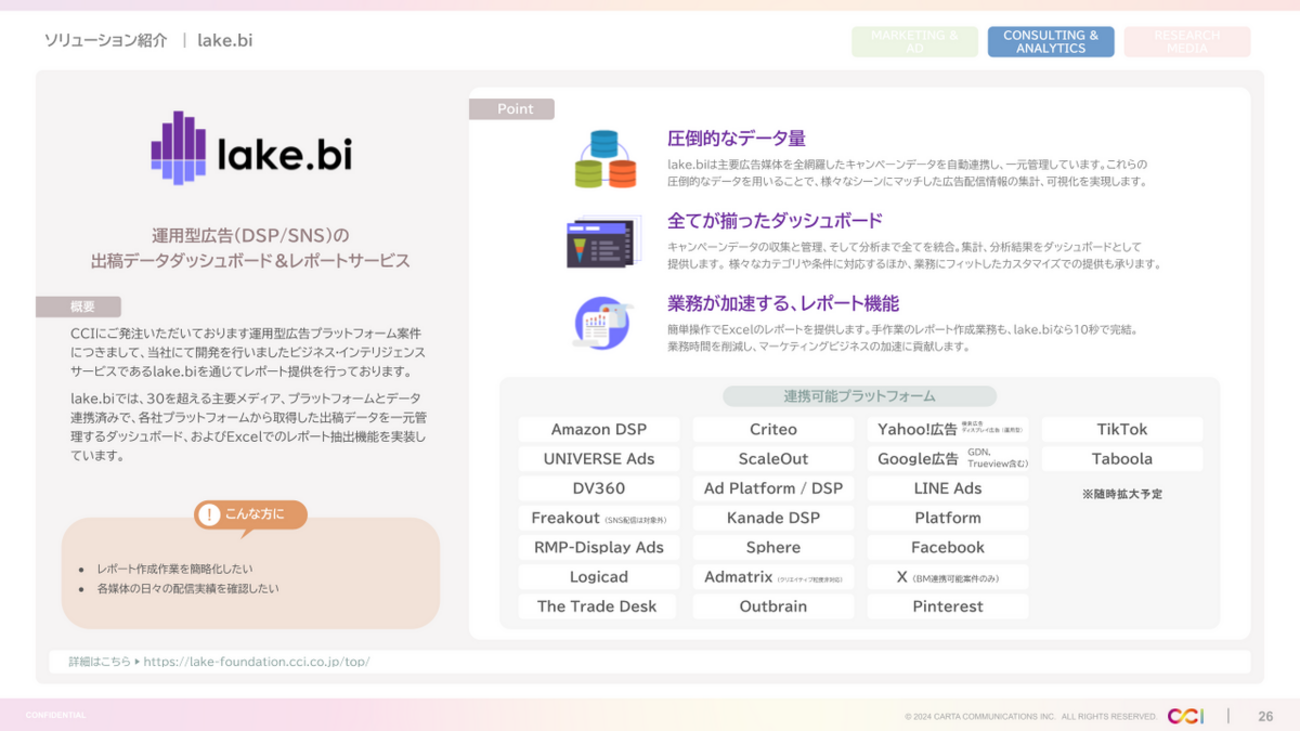This screenshot has height=731, width=1300.
Task: Click the CCI logo in footer
Action: pyautogui.click(x=1187, y=715)
